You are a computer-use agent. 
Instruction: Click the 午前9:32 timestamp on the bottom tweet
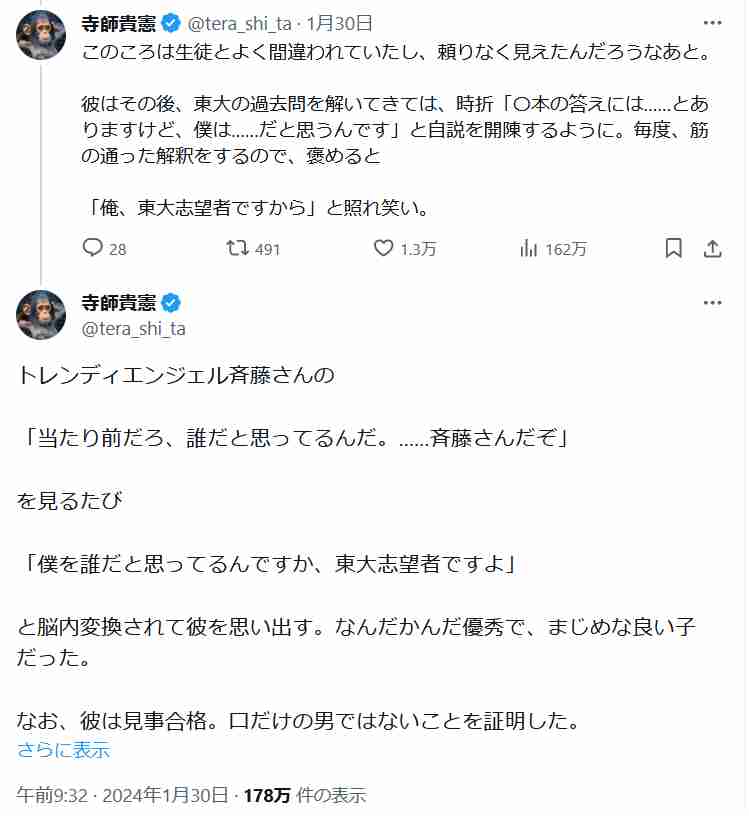coord(48,795)
